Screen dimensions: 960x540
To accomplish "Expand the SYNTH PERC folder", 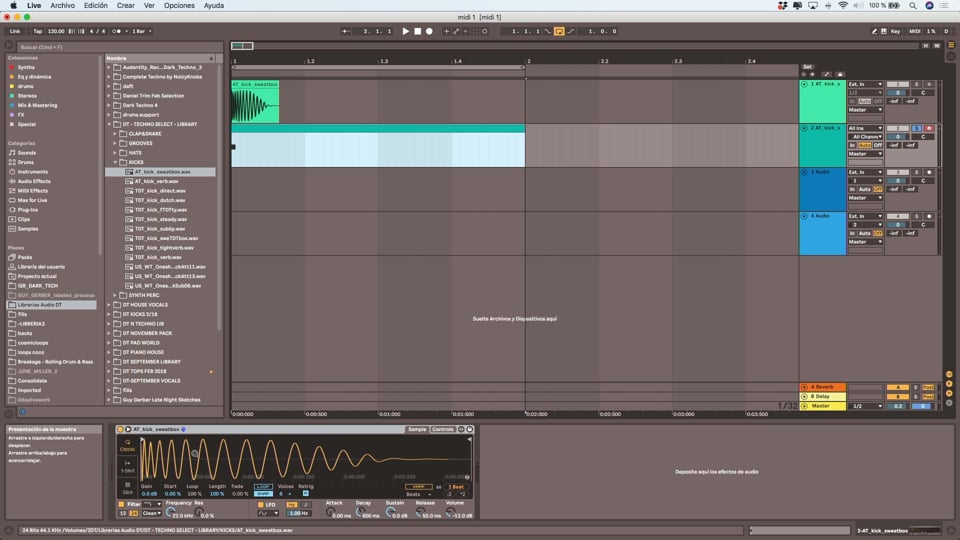I will coord(115,295).
